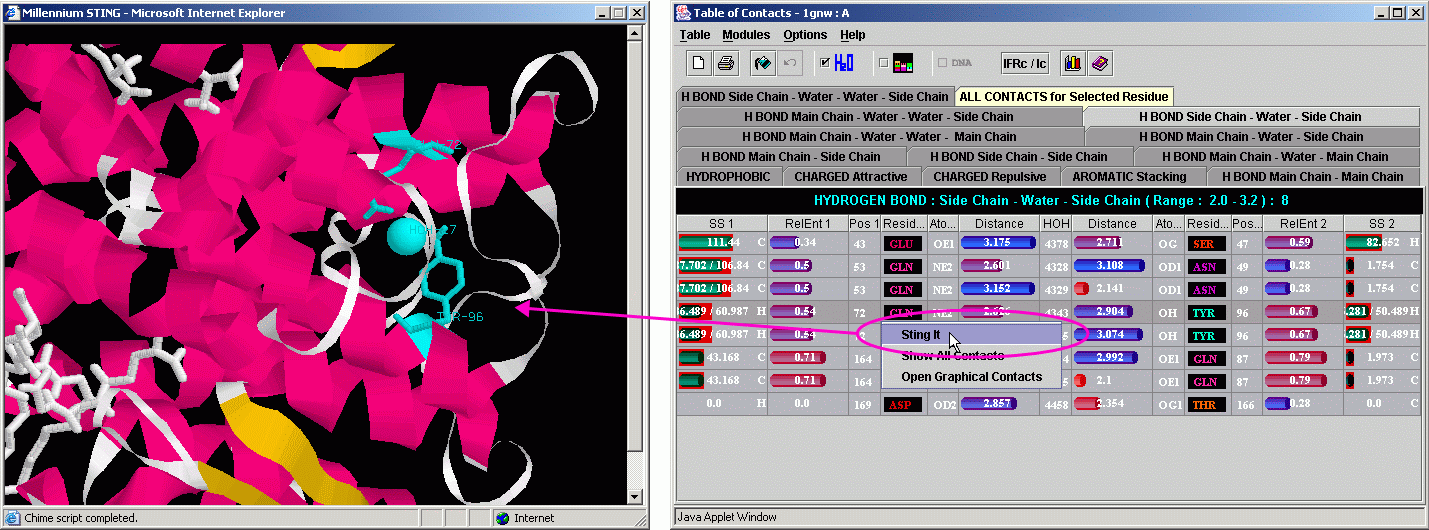The width and height of the screenshot is (1429, 530).
Task: Click the RelEnt 1 column header
Action: click(808, 224)
